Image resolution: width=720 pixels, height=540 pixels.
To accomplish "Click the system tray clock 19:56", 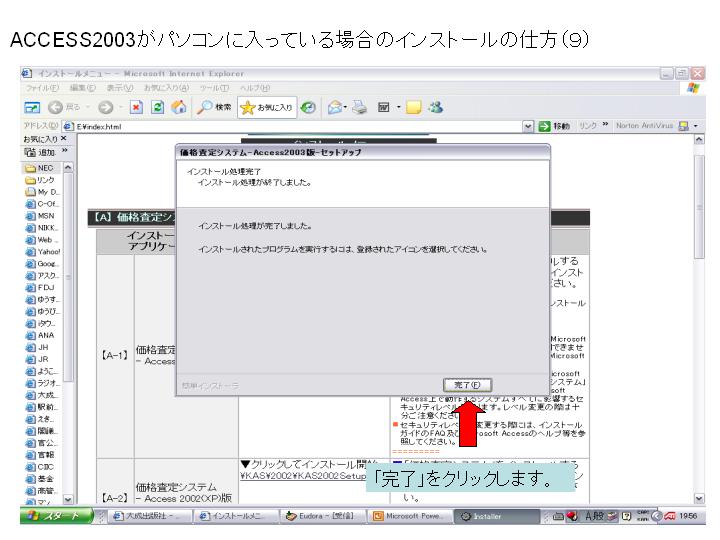I will pyautogui.click(x=687, y=516).
